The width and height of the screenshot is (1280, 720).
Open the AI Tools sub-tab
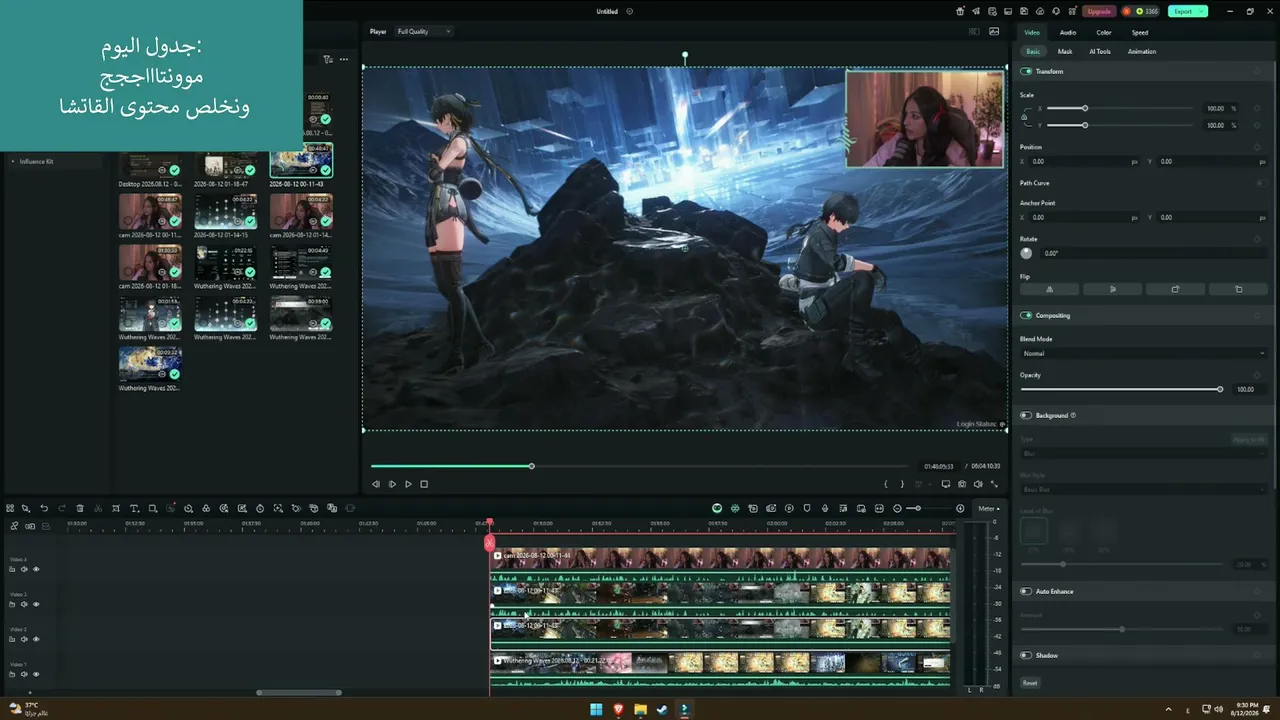[1100, 51]
